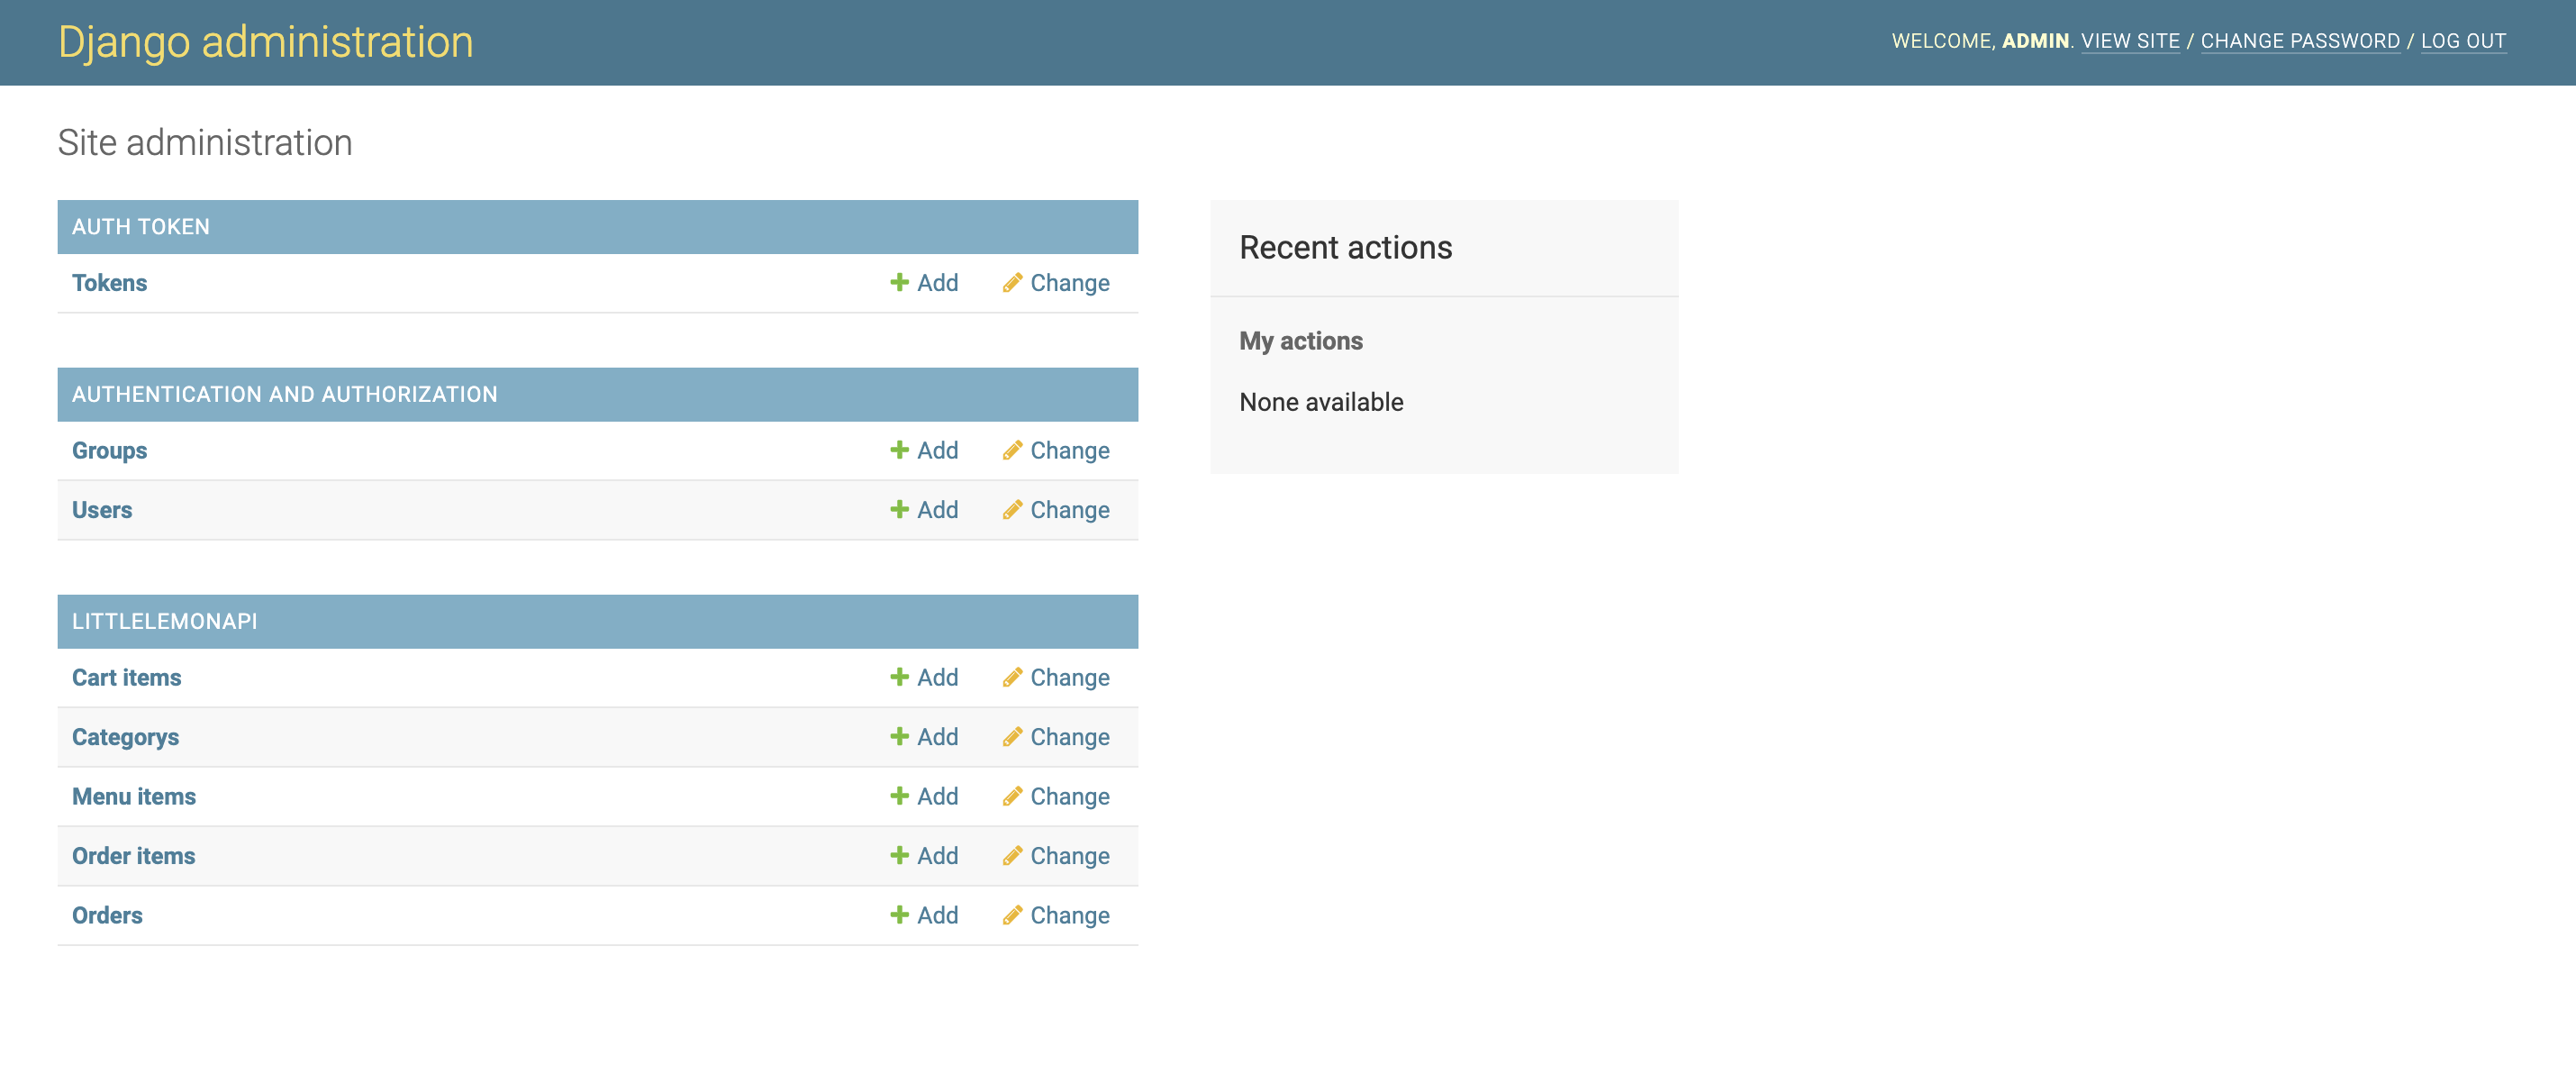Click the Change text link for Order items

pos(1069,856)
